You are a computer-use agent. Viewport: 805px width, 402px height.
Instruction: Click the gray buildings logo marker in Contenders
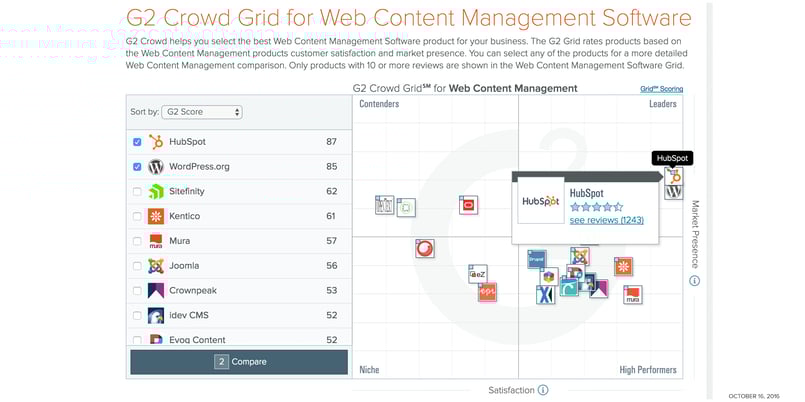click(385, 205)
